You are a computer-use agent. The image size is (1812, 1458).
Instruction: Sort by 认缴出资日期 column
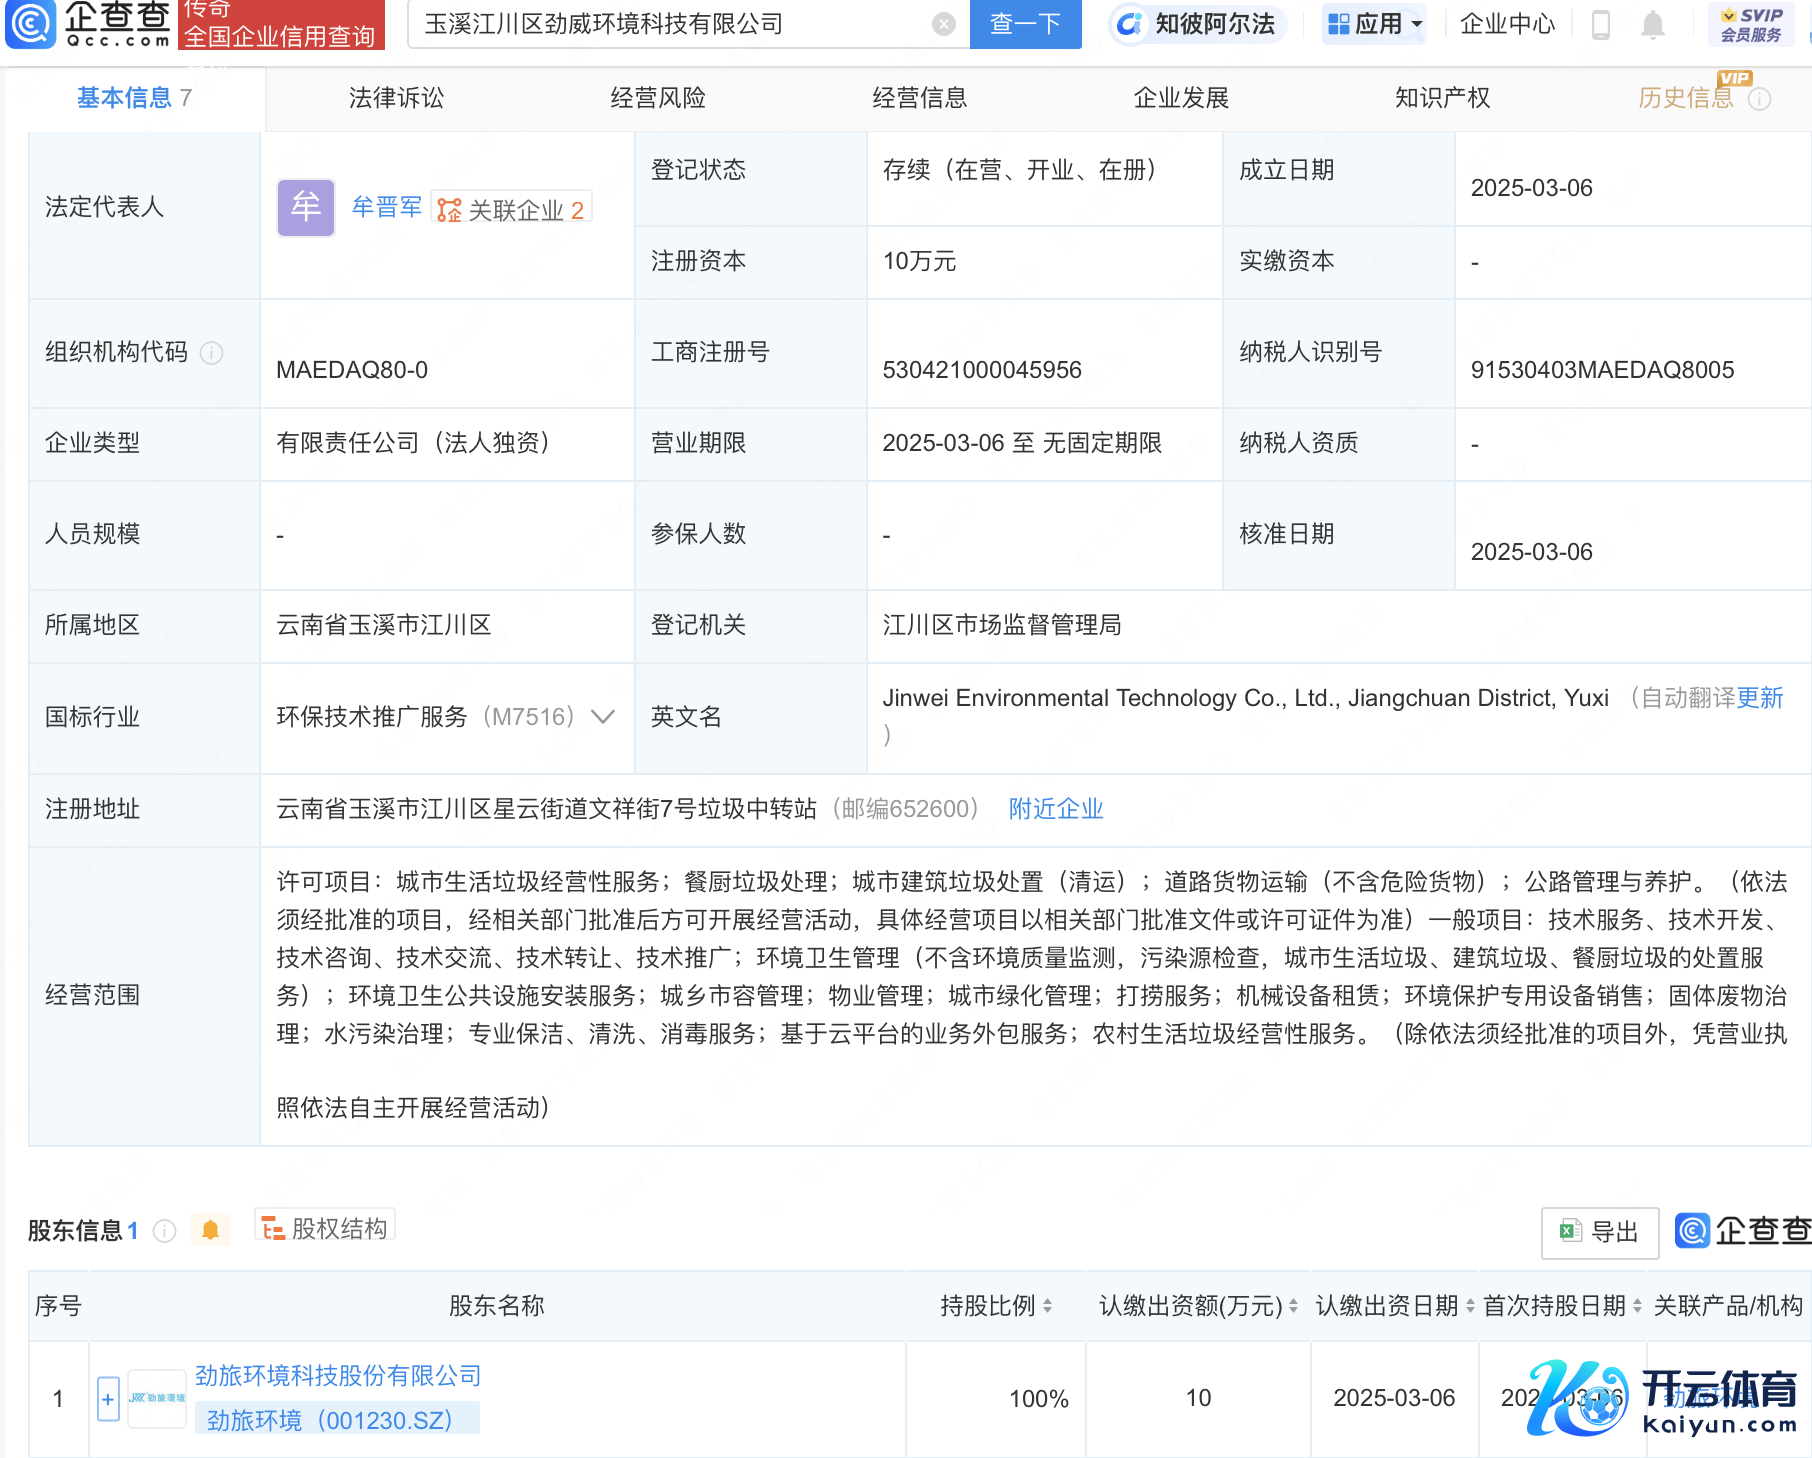pos(1470,1306)
